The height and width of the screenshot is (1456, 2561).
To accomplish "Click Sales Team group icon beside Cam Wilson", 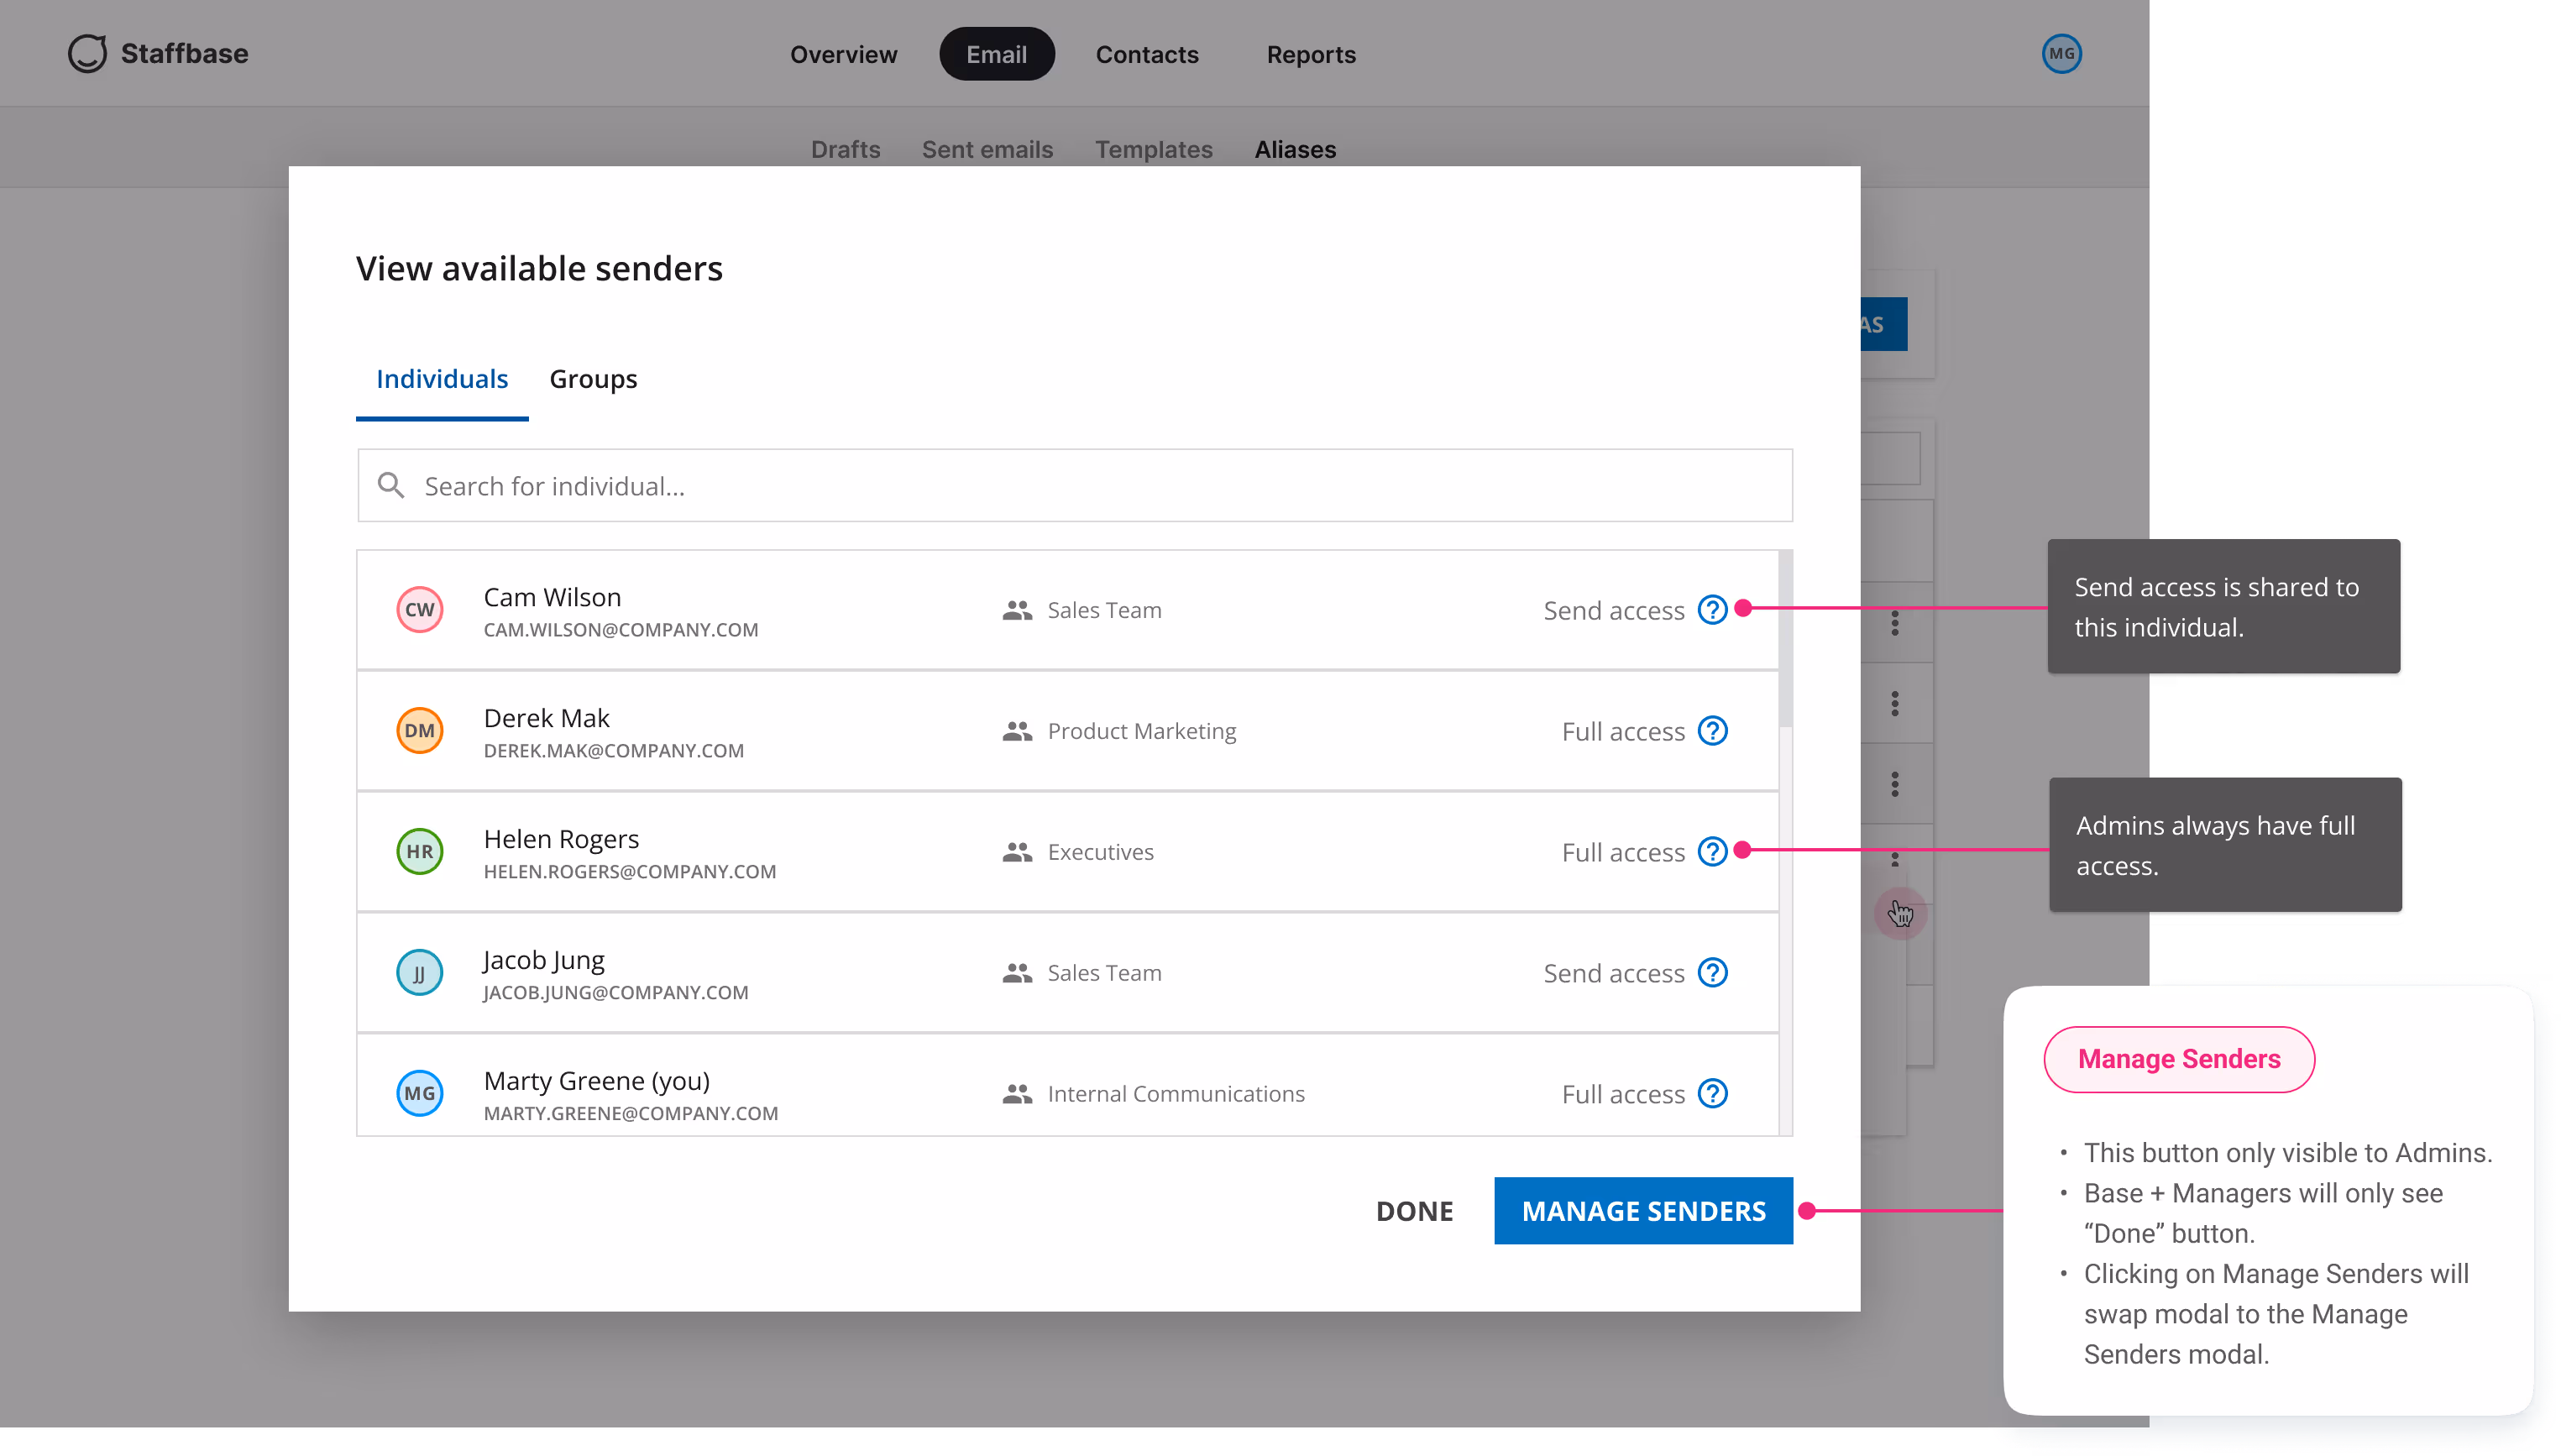I will pos(1016,609).
